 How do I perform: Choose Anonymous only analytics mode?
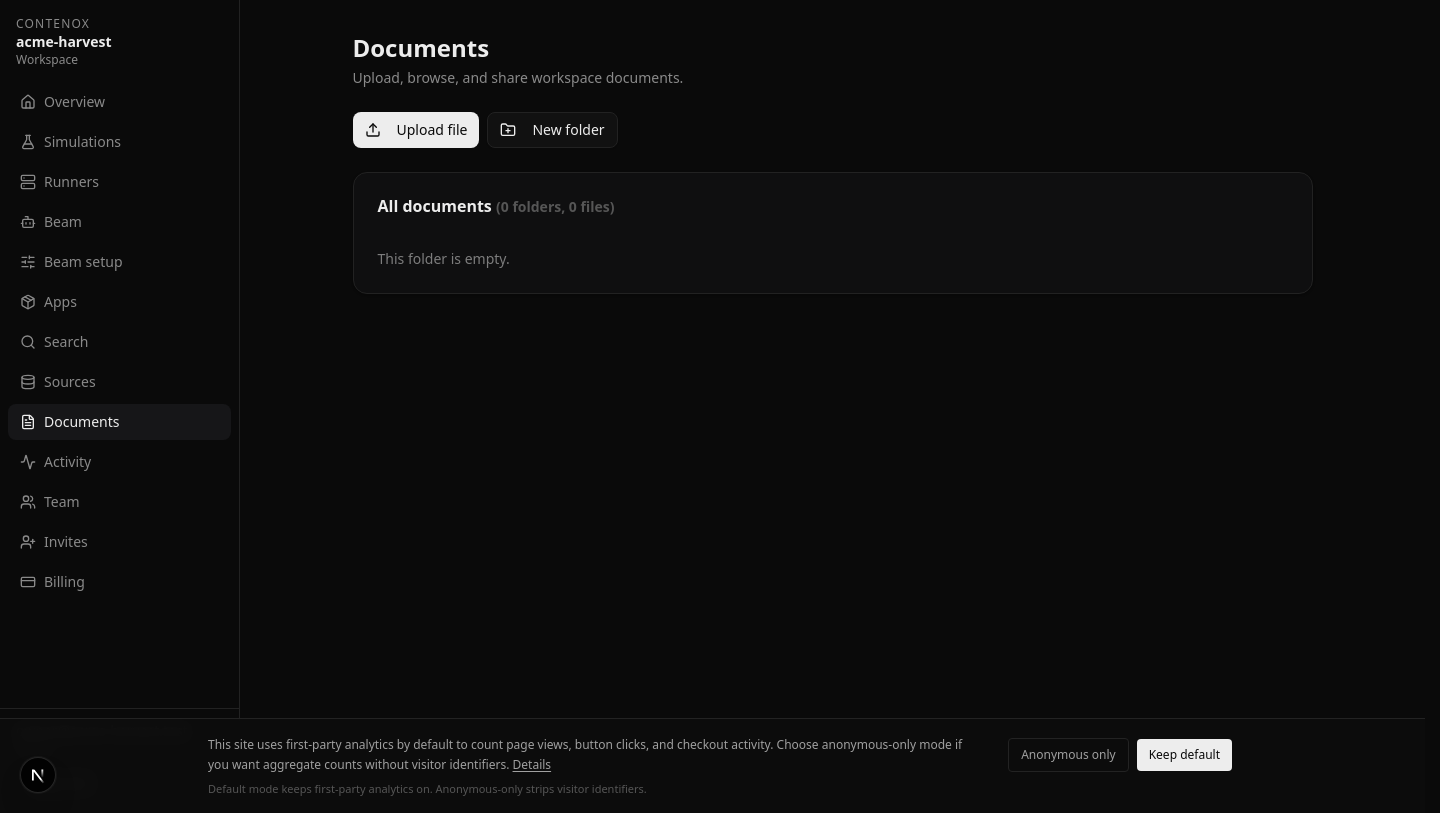tap(1068, 755)
